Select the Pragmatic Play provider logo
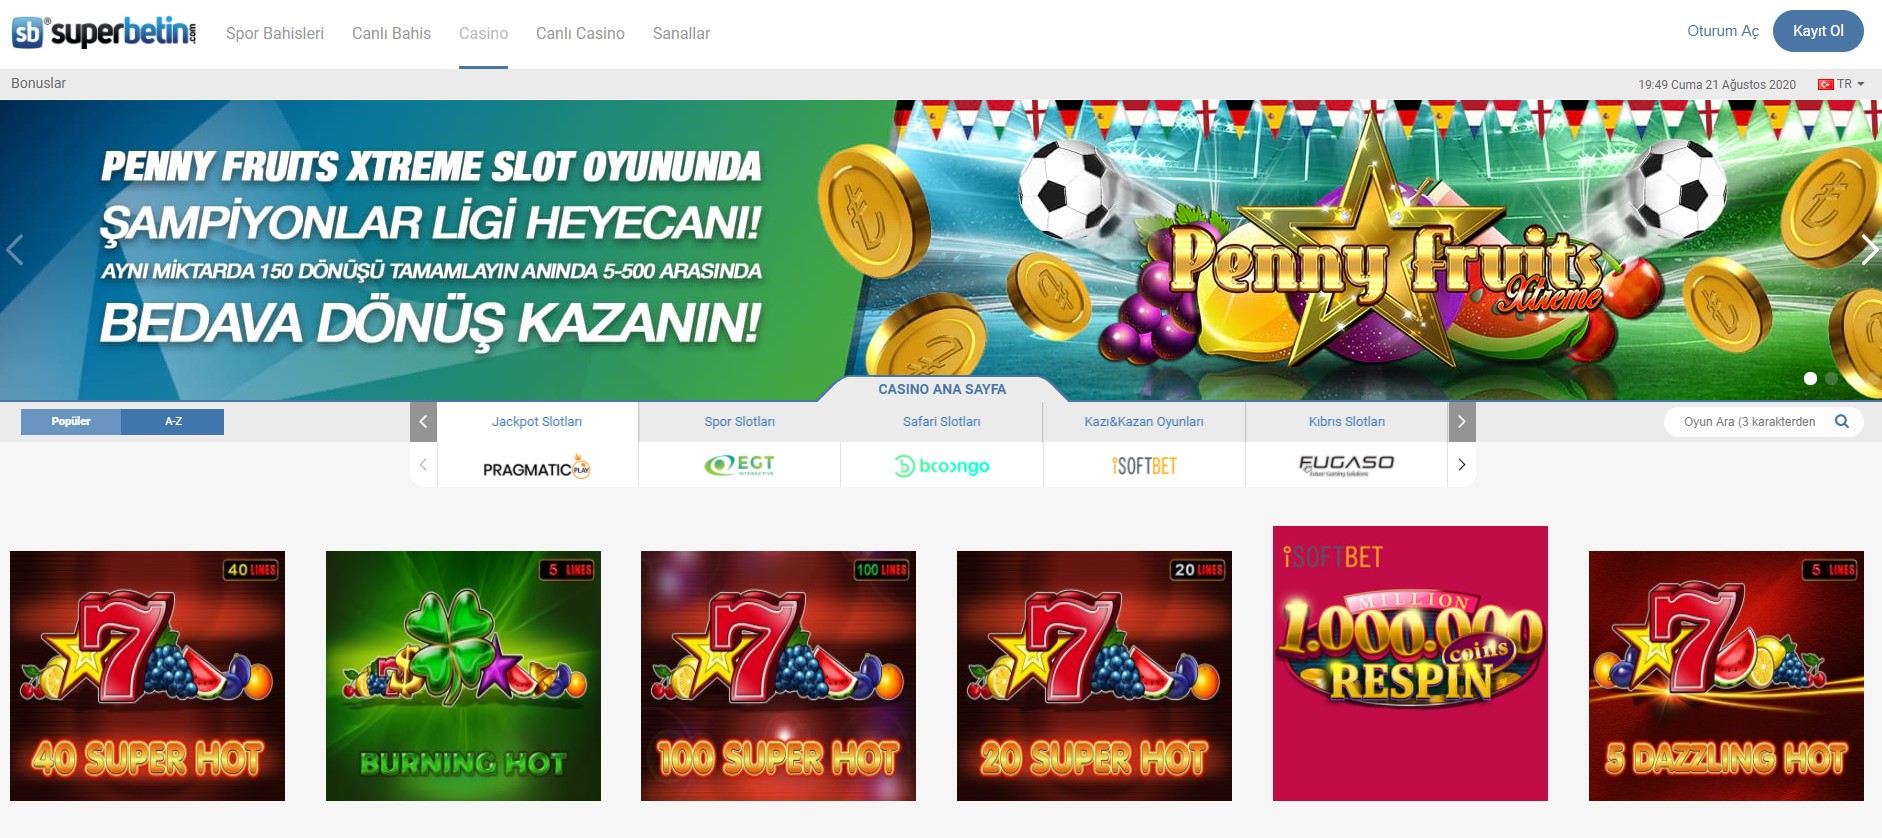Viewport: 1882px width, 838px height. pos(537,468)
